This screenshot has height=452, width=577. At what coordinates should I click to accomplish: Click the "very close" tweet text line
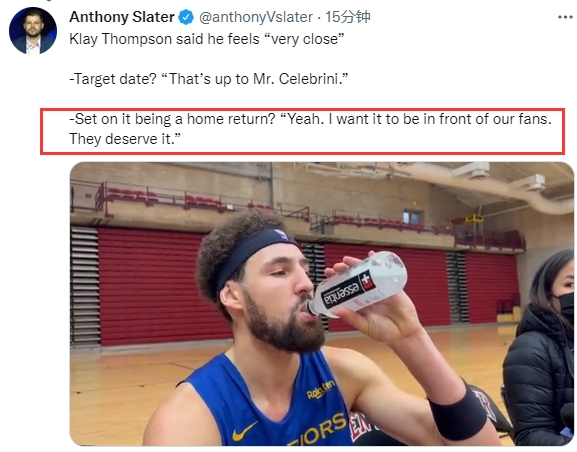click(207, 39)
